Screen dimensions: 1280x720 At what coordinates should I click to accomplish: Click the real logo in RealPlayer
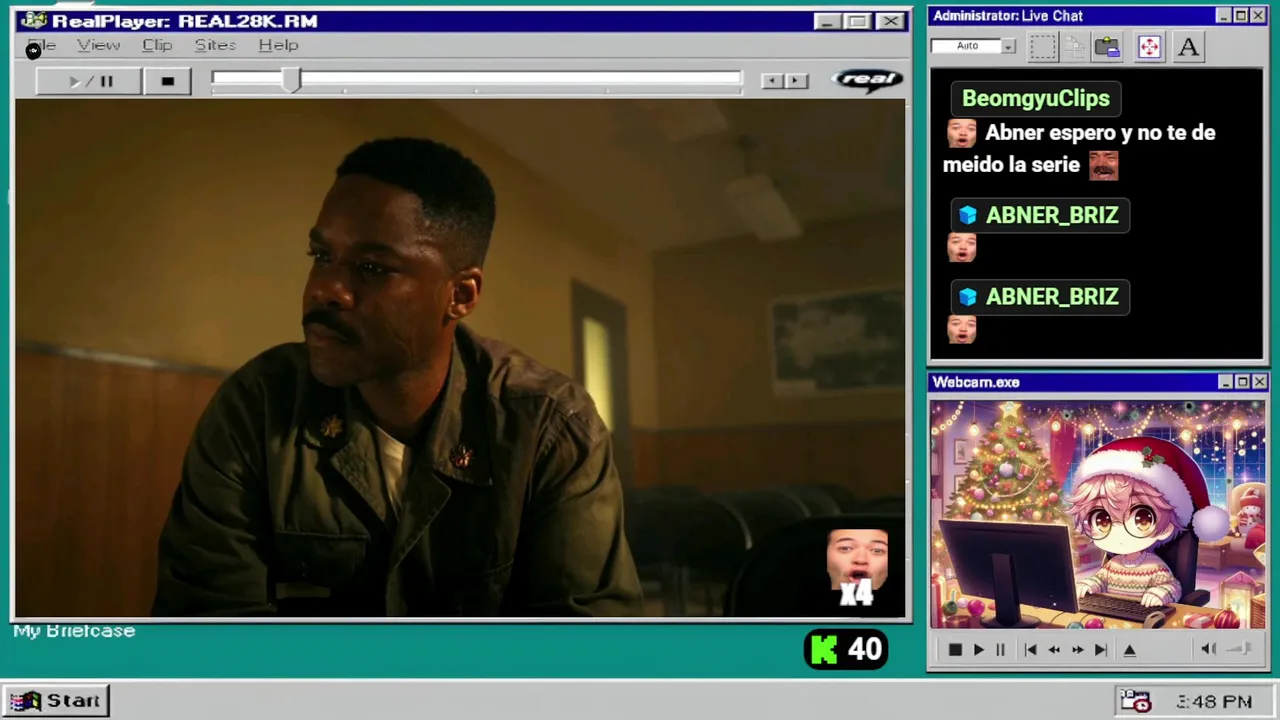tap(867, 79)
